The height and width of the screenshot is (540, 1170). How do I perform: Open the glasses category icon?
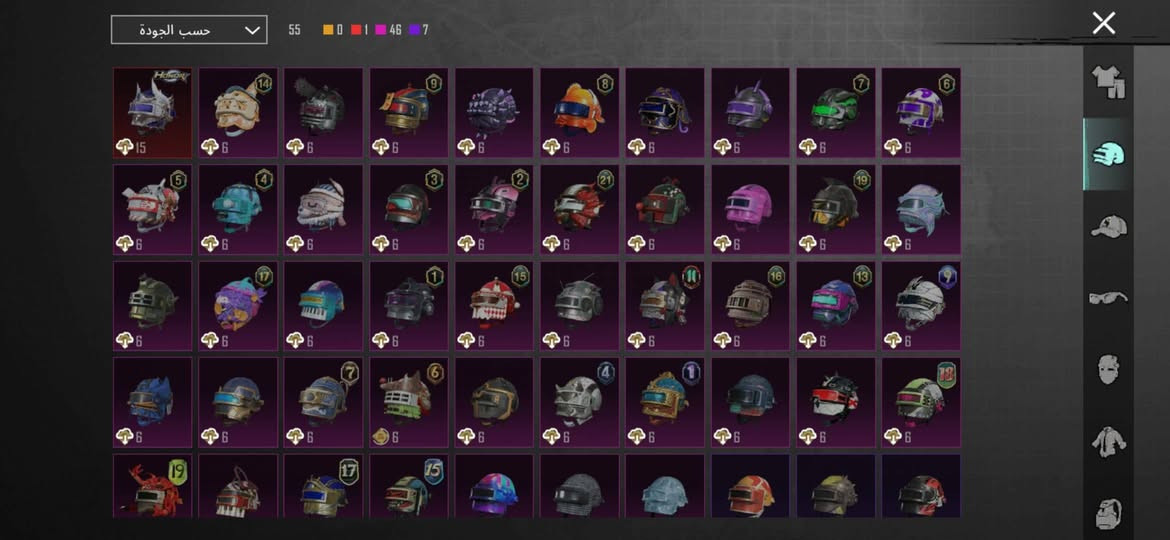pos(1108,298)
